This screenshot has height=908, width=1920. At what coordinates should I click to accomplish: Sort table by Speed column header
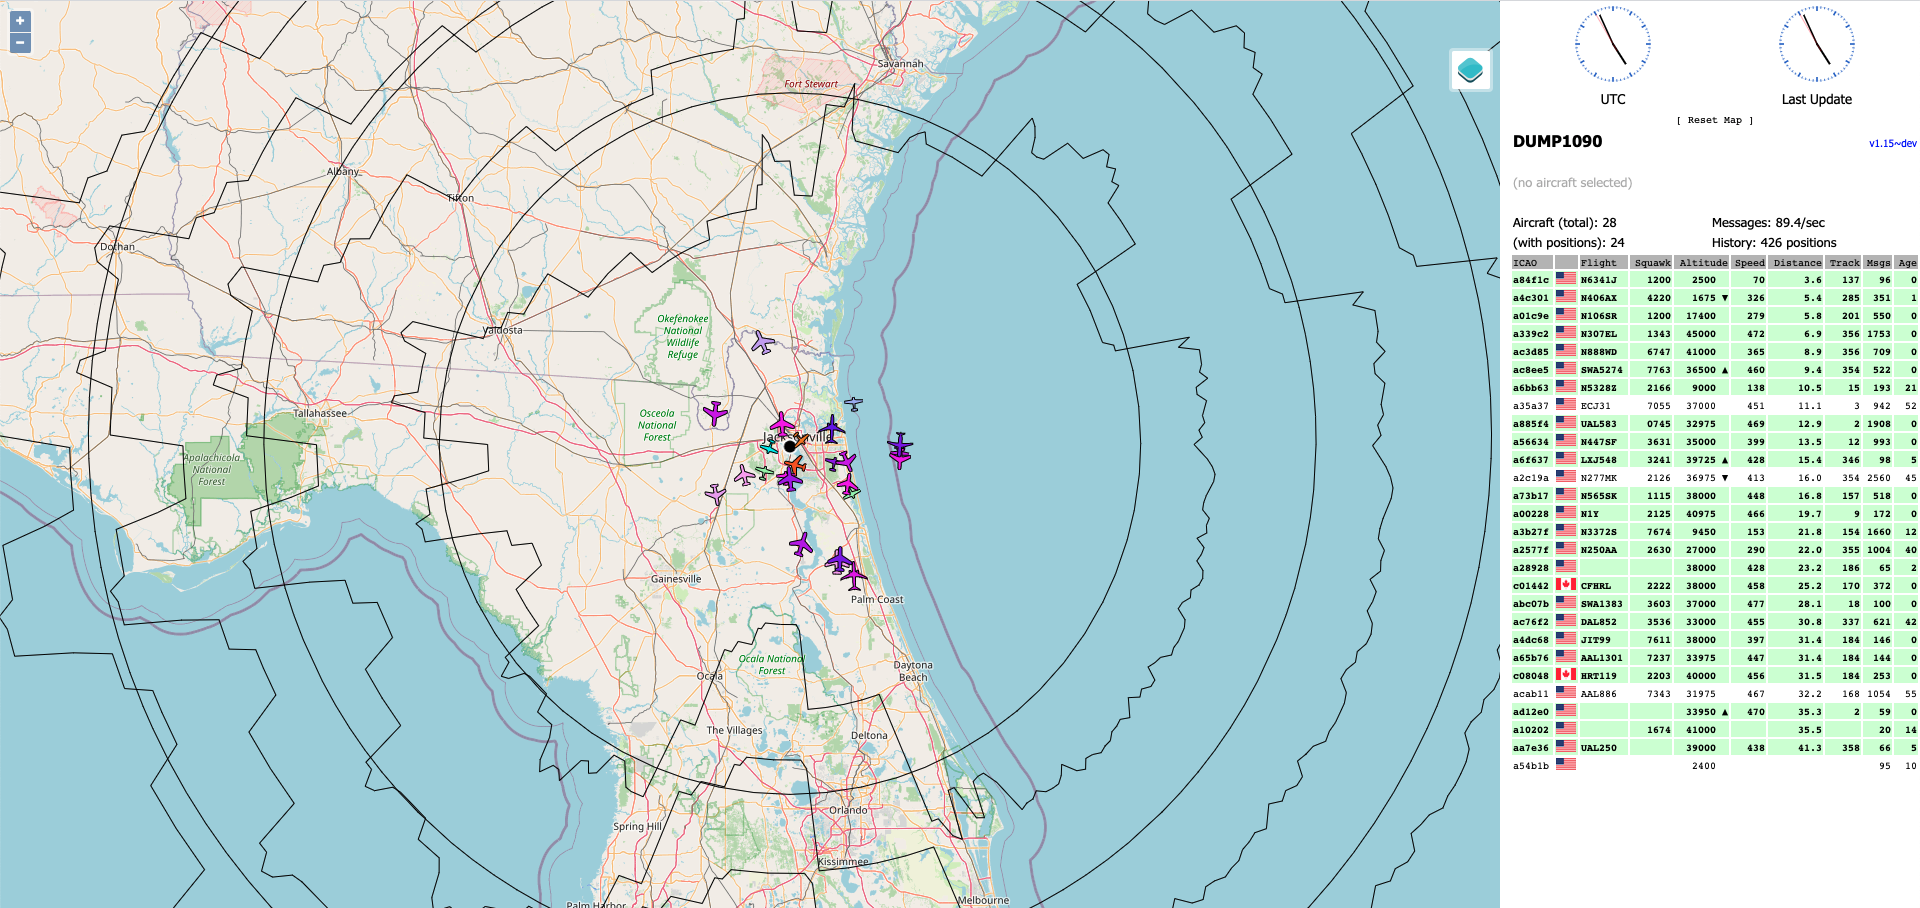pos(1750,263)
